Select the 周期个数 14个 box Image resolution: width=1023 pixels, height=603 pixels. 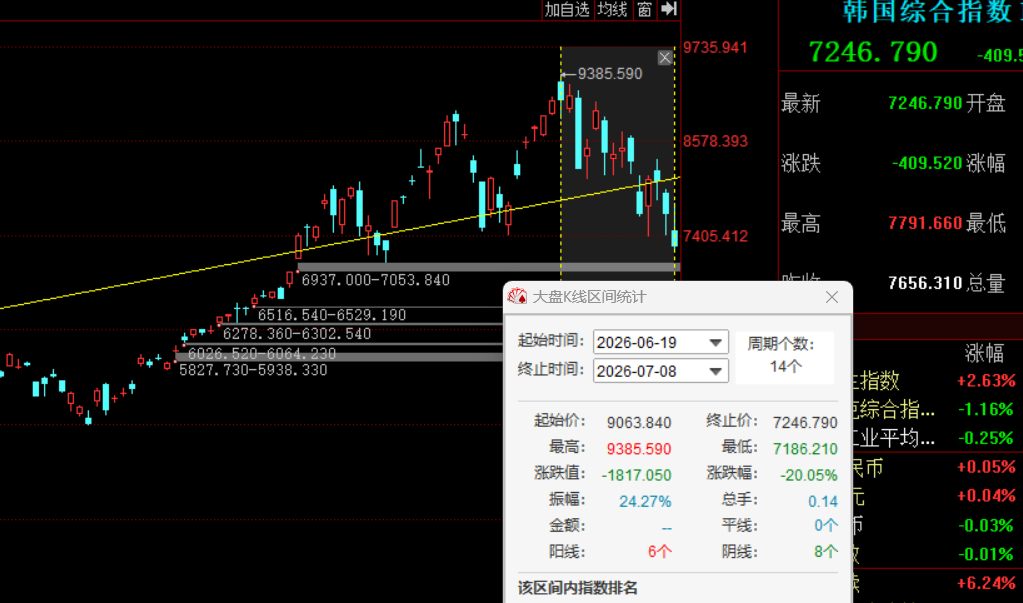tap(785, 356)
